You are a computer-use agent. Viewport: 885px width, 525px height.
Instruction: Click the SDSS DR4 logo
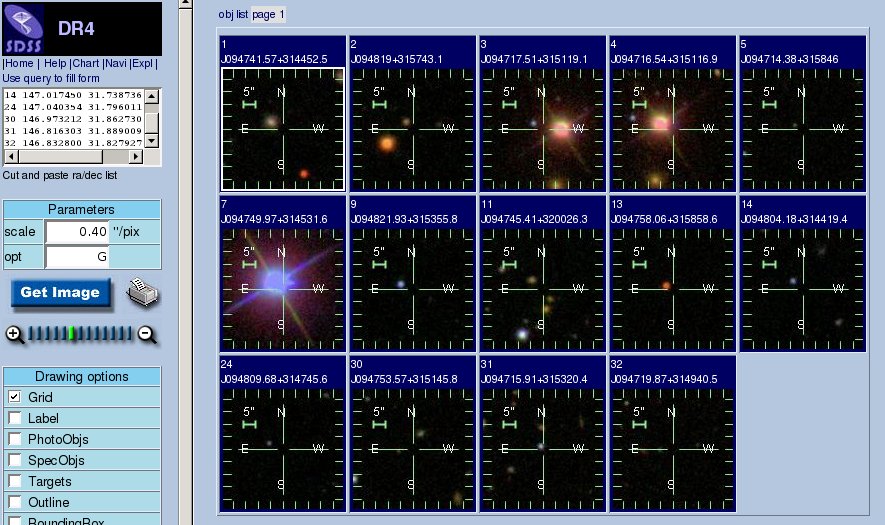pos(82,29)
